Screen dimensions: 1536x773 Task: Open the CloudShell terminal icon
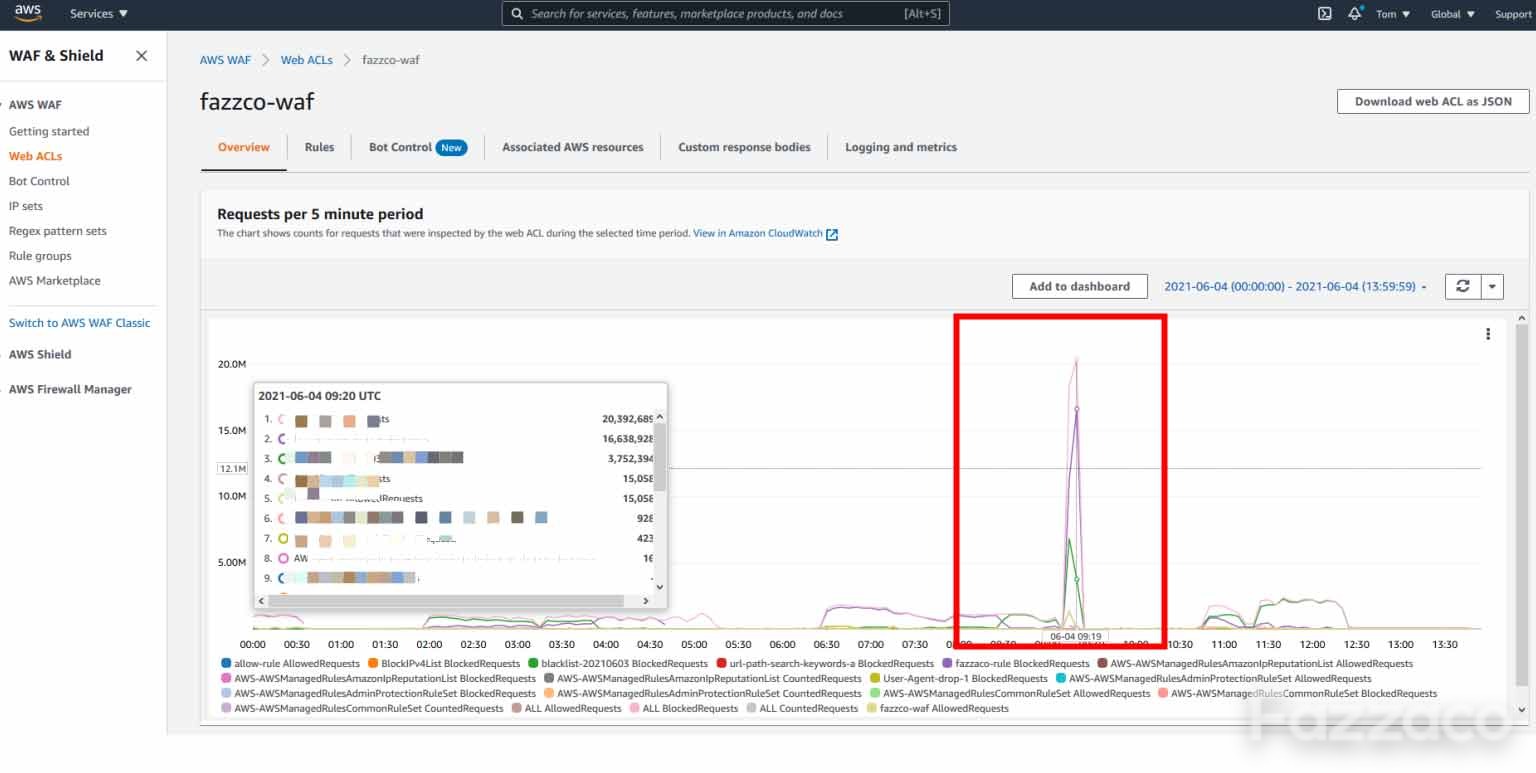click(1324, 14)
